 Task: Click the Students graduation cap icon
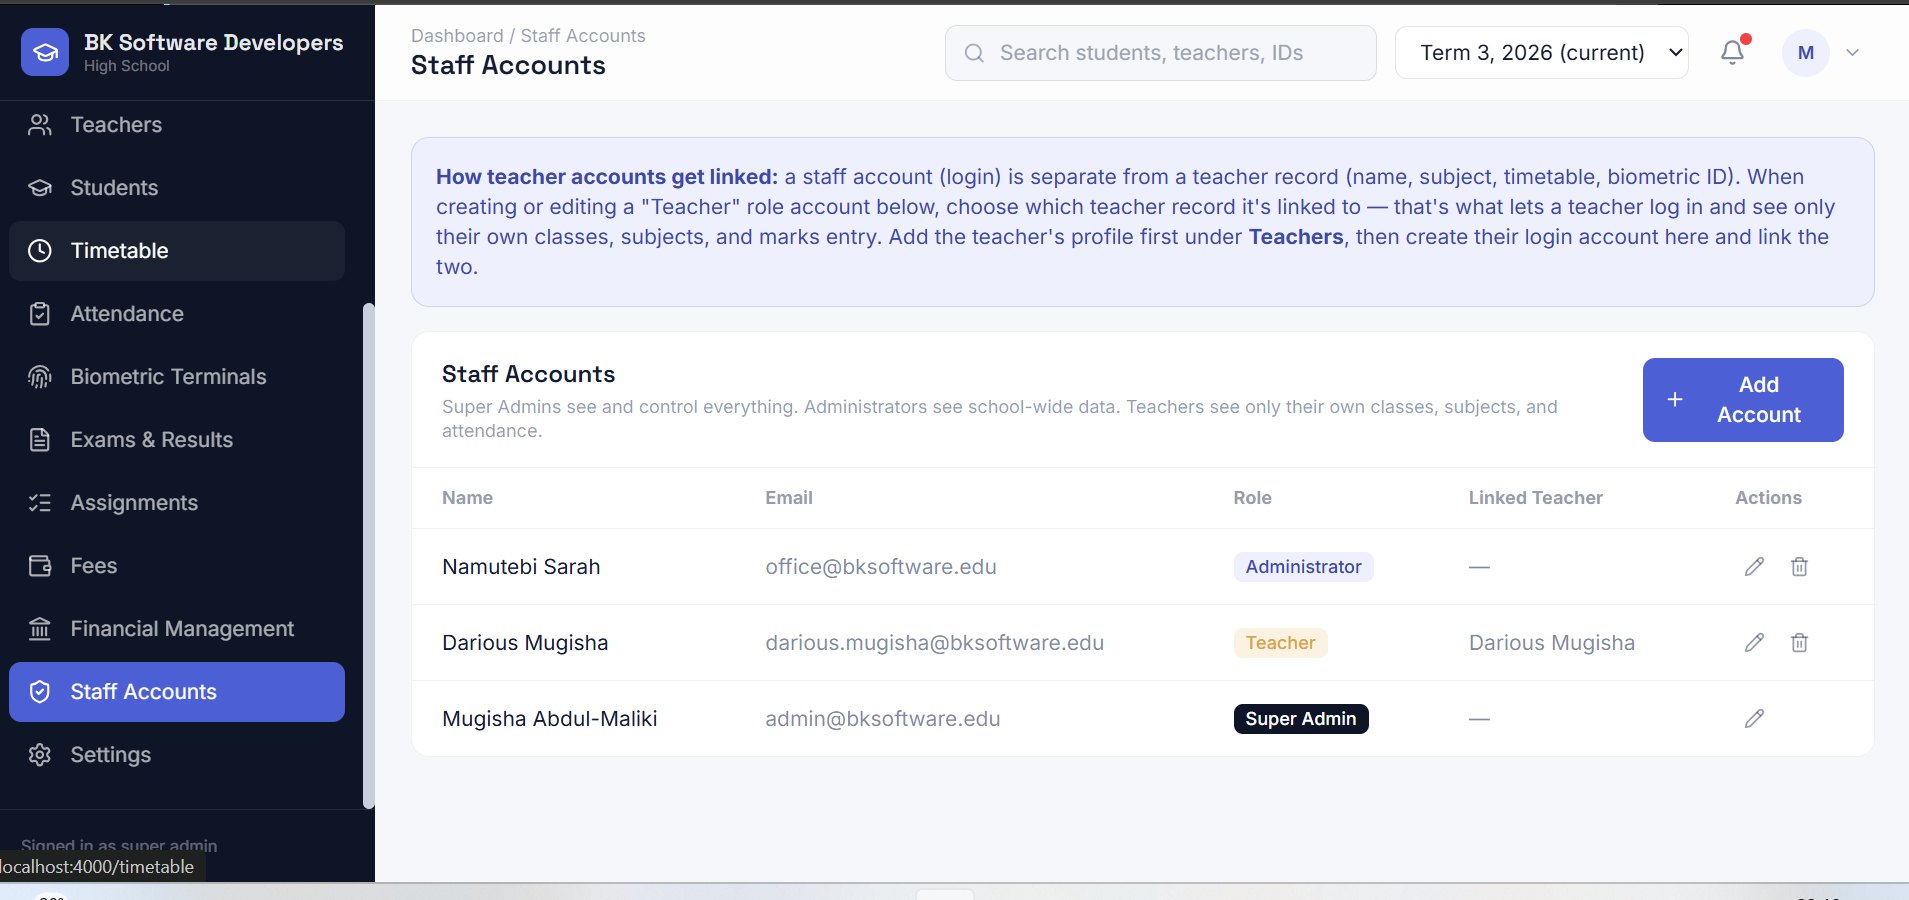(x=40, y=188)
